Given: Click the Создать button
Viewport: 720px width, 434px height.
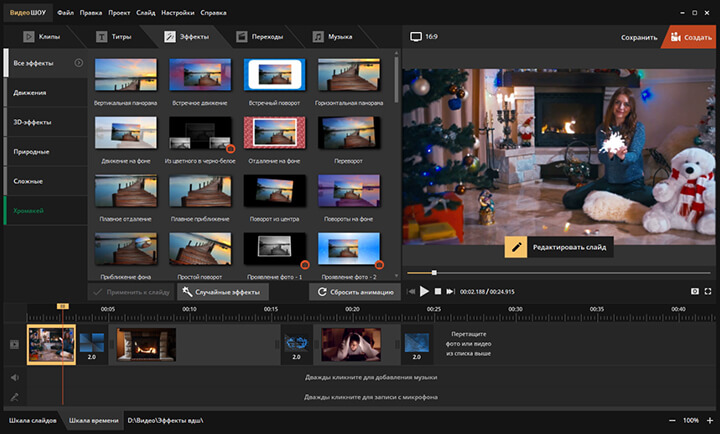Looking at the screenshot, I should 690,37.
